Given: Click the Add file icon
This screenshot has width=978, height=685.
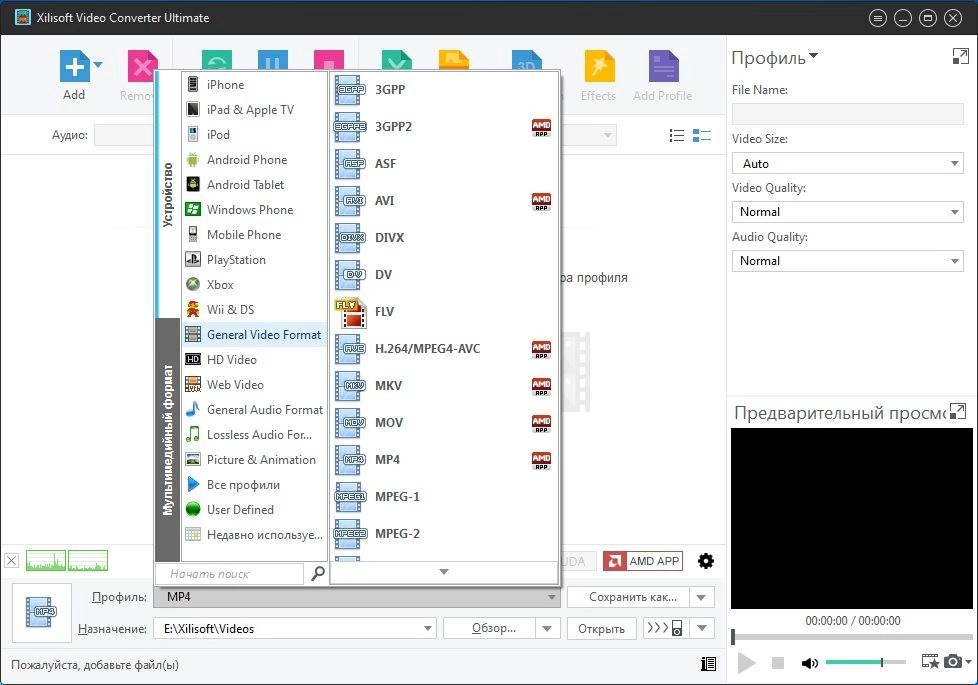Looking at the screenshot, I should [x=74, y=66].
